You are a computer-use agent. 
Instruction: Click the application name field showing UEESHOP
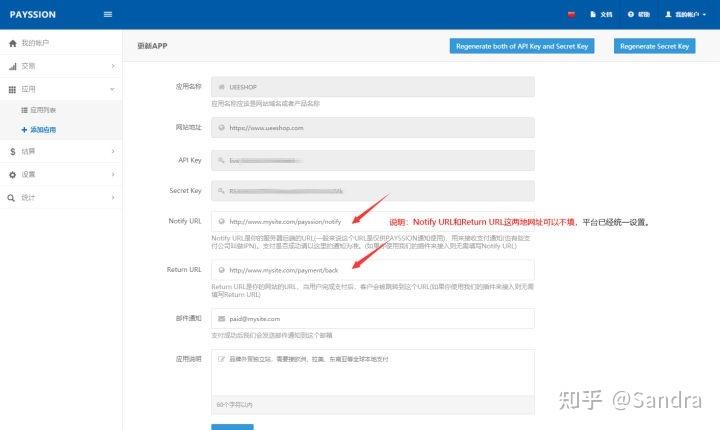point(373,87)
